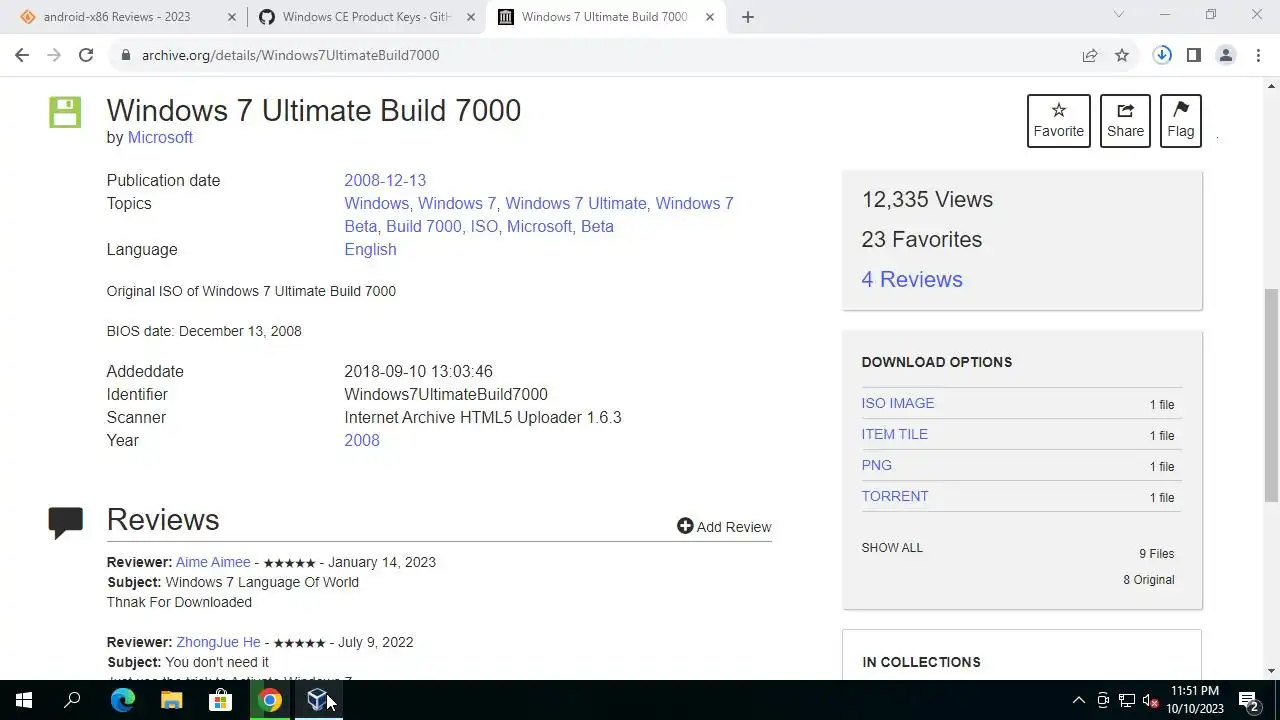
Task: Toggle the Chrome side panel icon
Action: [1193, 55]
